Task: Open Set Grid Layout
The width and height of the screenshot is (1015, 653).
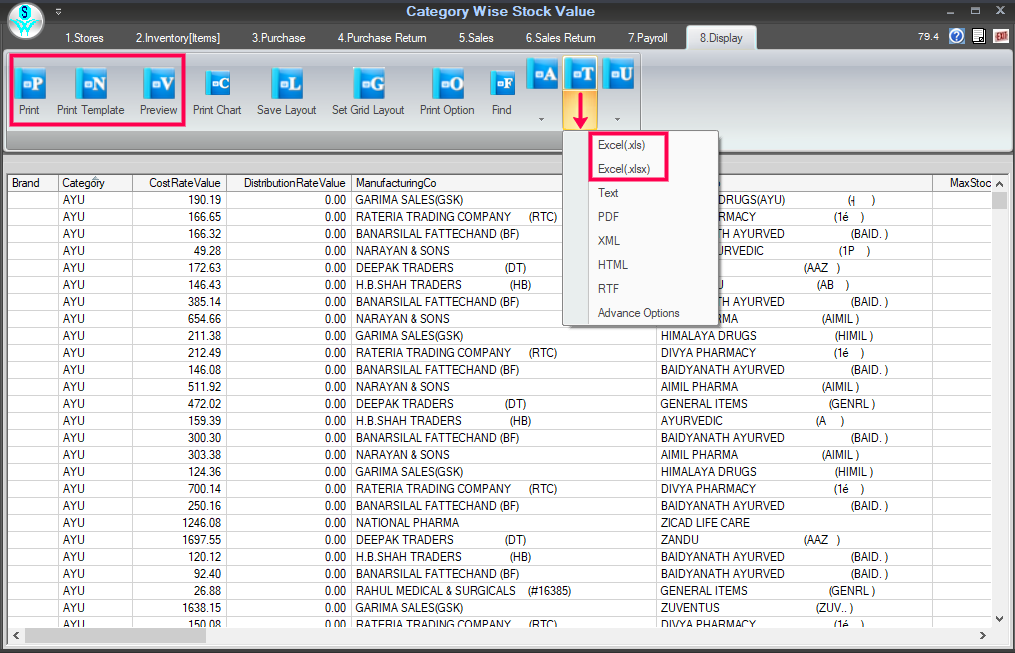Action: 368,84
